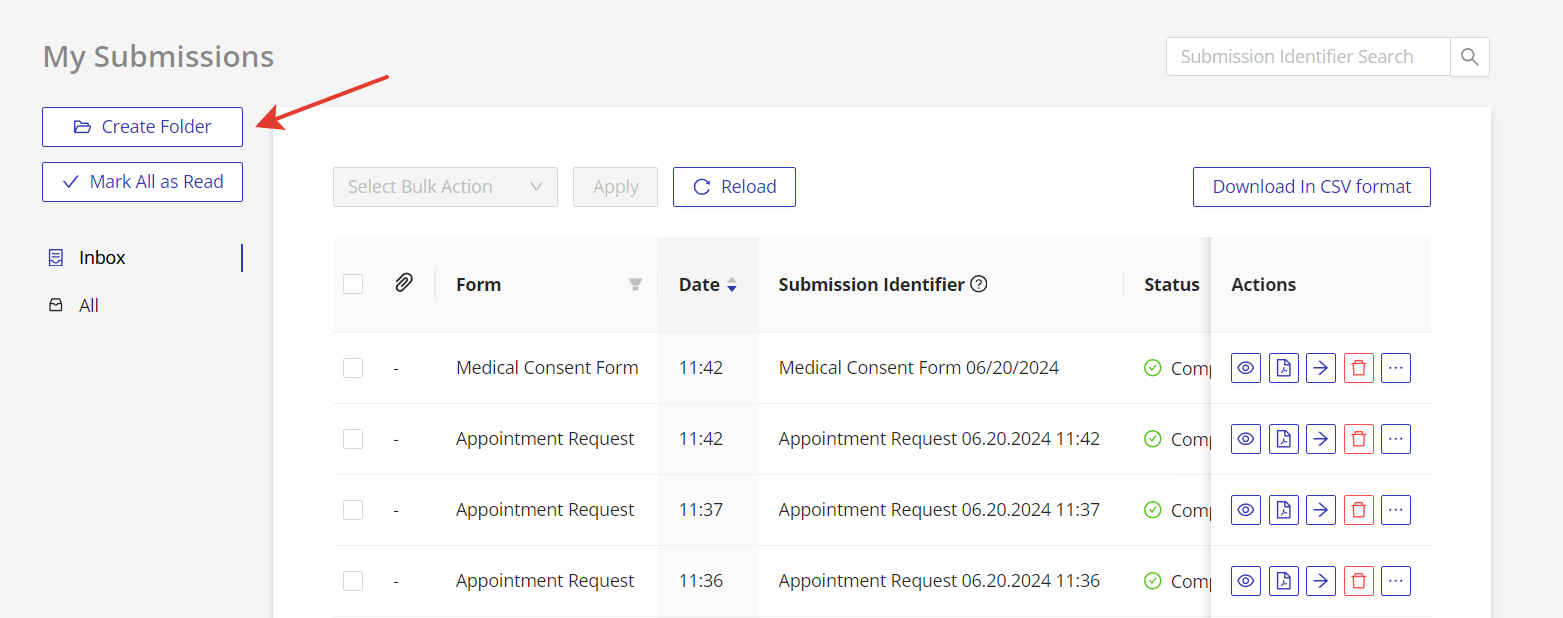
Task: Click the Submission Identifier help question icon
Action: coord(979,284)
